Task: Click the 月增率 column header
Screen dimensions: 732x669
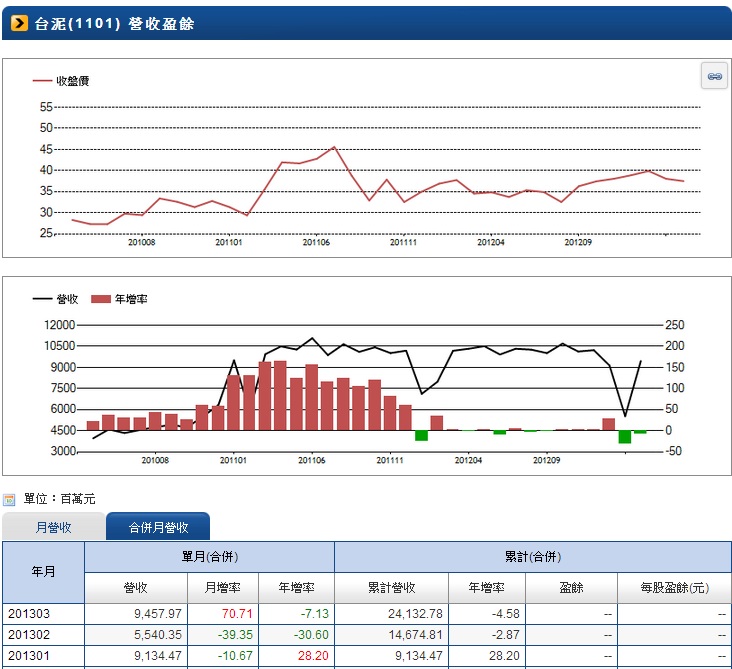Action: coord(223,587)
